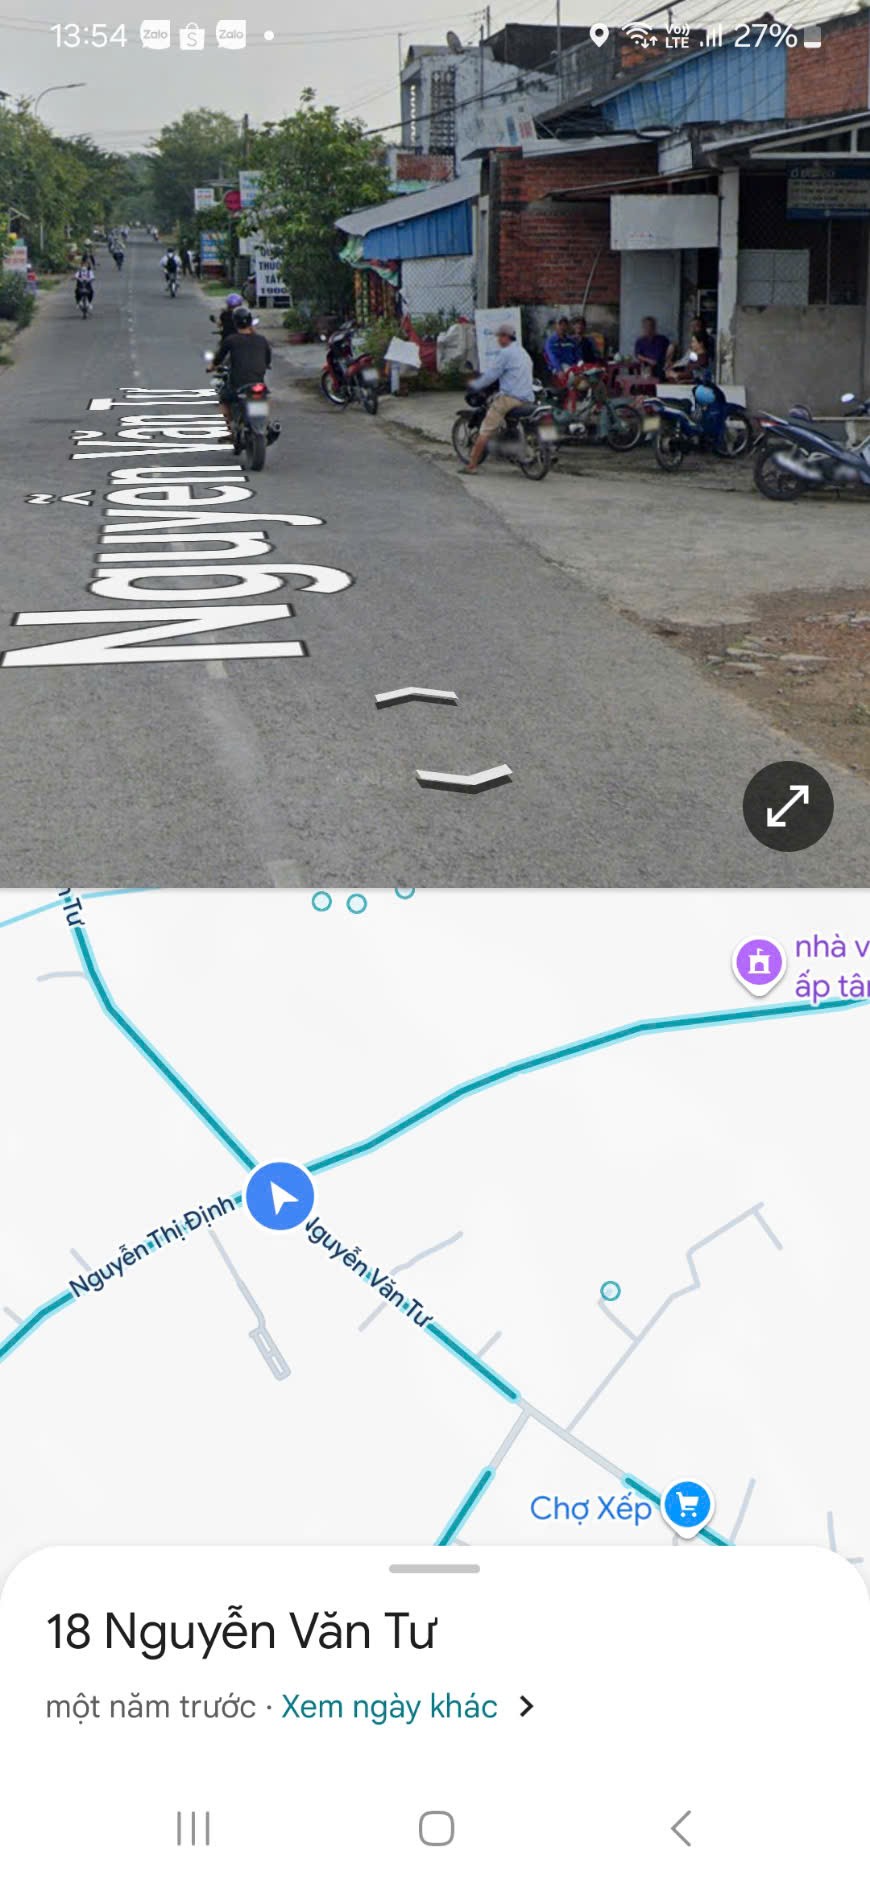Tap the Android home button
870x1884 pixels.
pos(436,1828)
